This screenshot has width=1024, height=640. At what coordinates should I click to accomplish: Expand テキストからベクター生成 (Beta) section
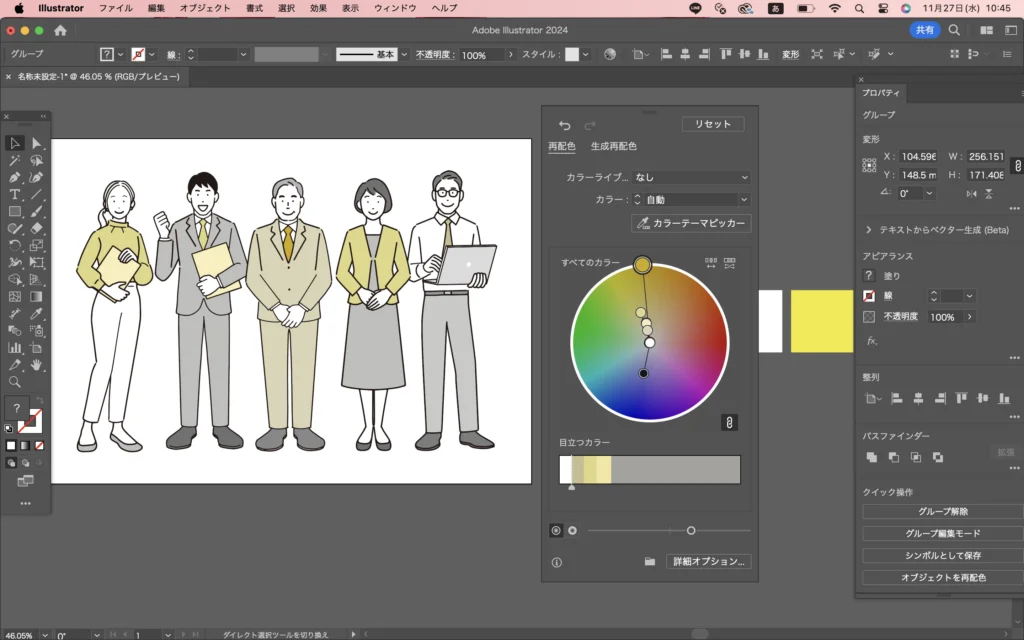pyautogui.click(x=869, y=230)
